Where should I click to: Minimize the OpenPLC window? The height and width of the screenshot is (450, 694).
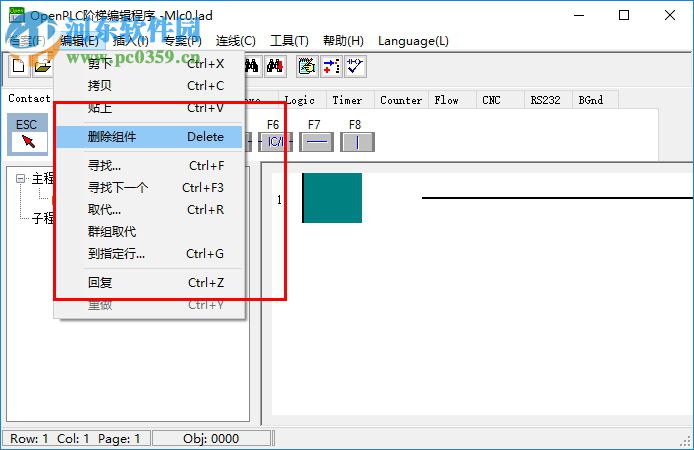click(579, 15)
